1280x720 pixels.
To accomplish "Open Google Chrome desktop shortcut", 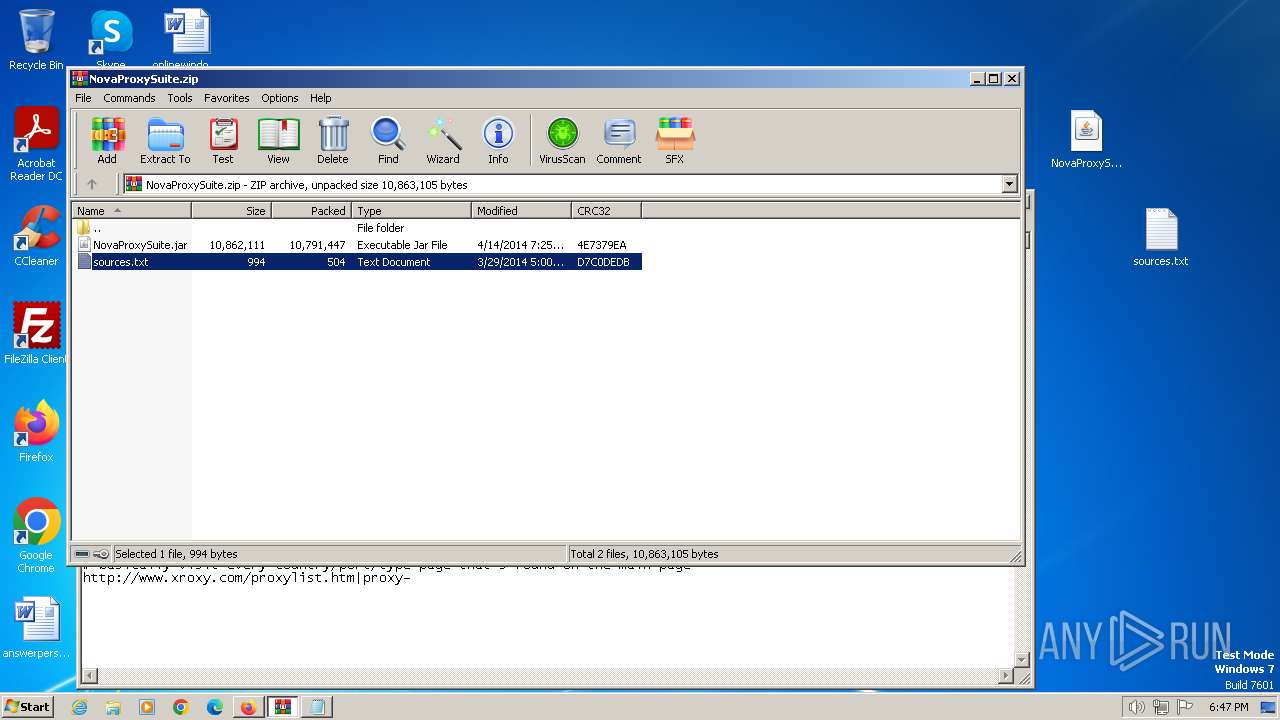I will [x=36, y=536].
